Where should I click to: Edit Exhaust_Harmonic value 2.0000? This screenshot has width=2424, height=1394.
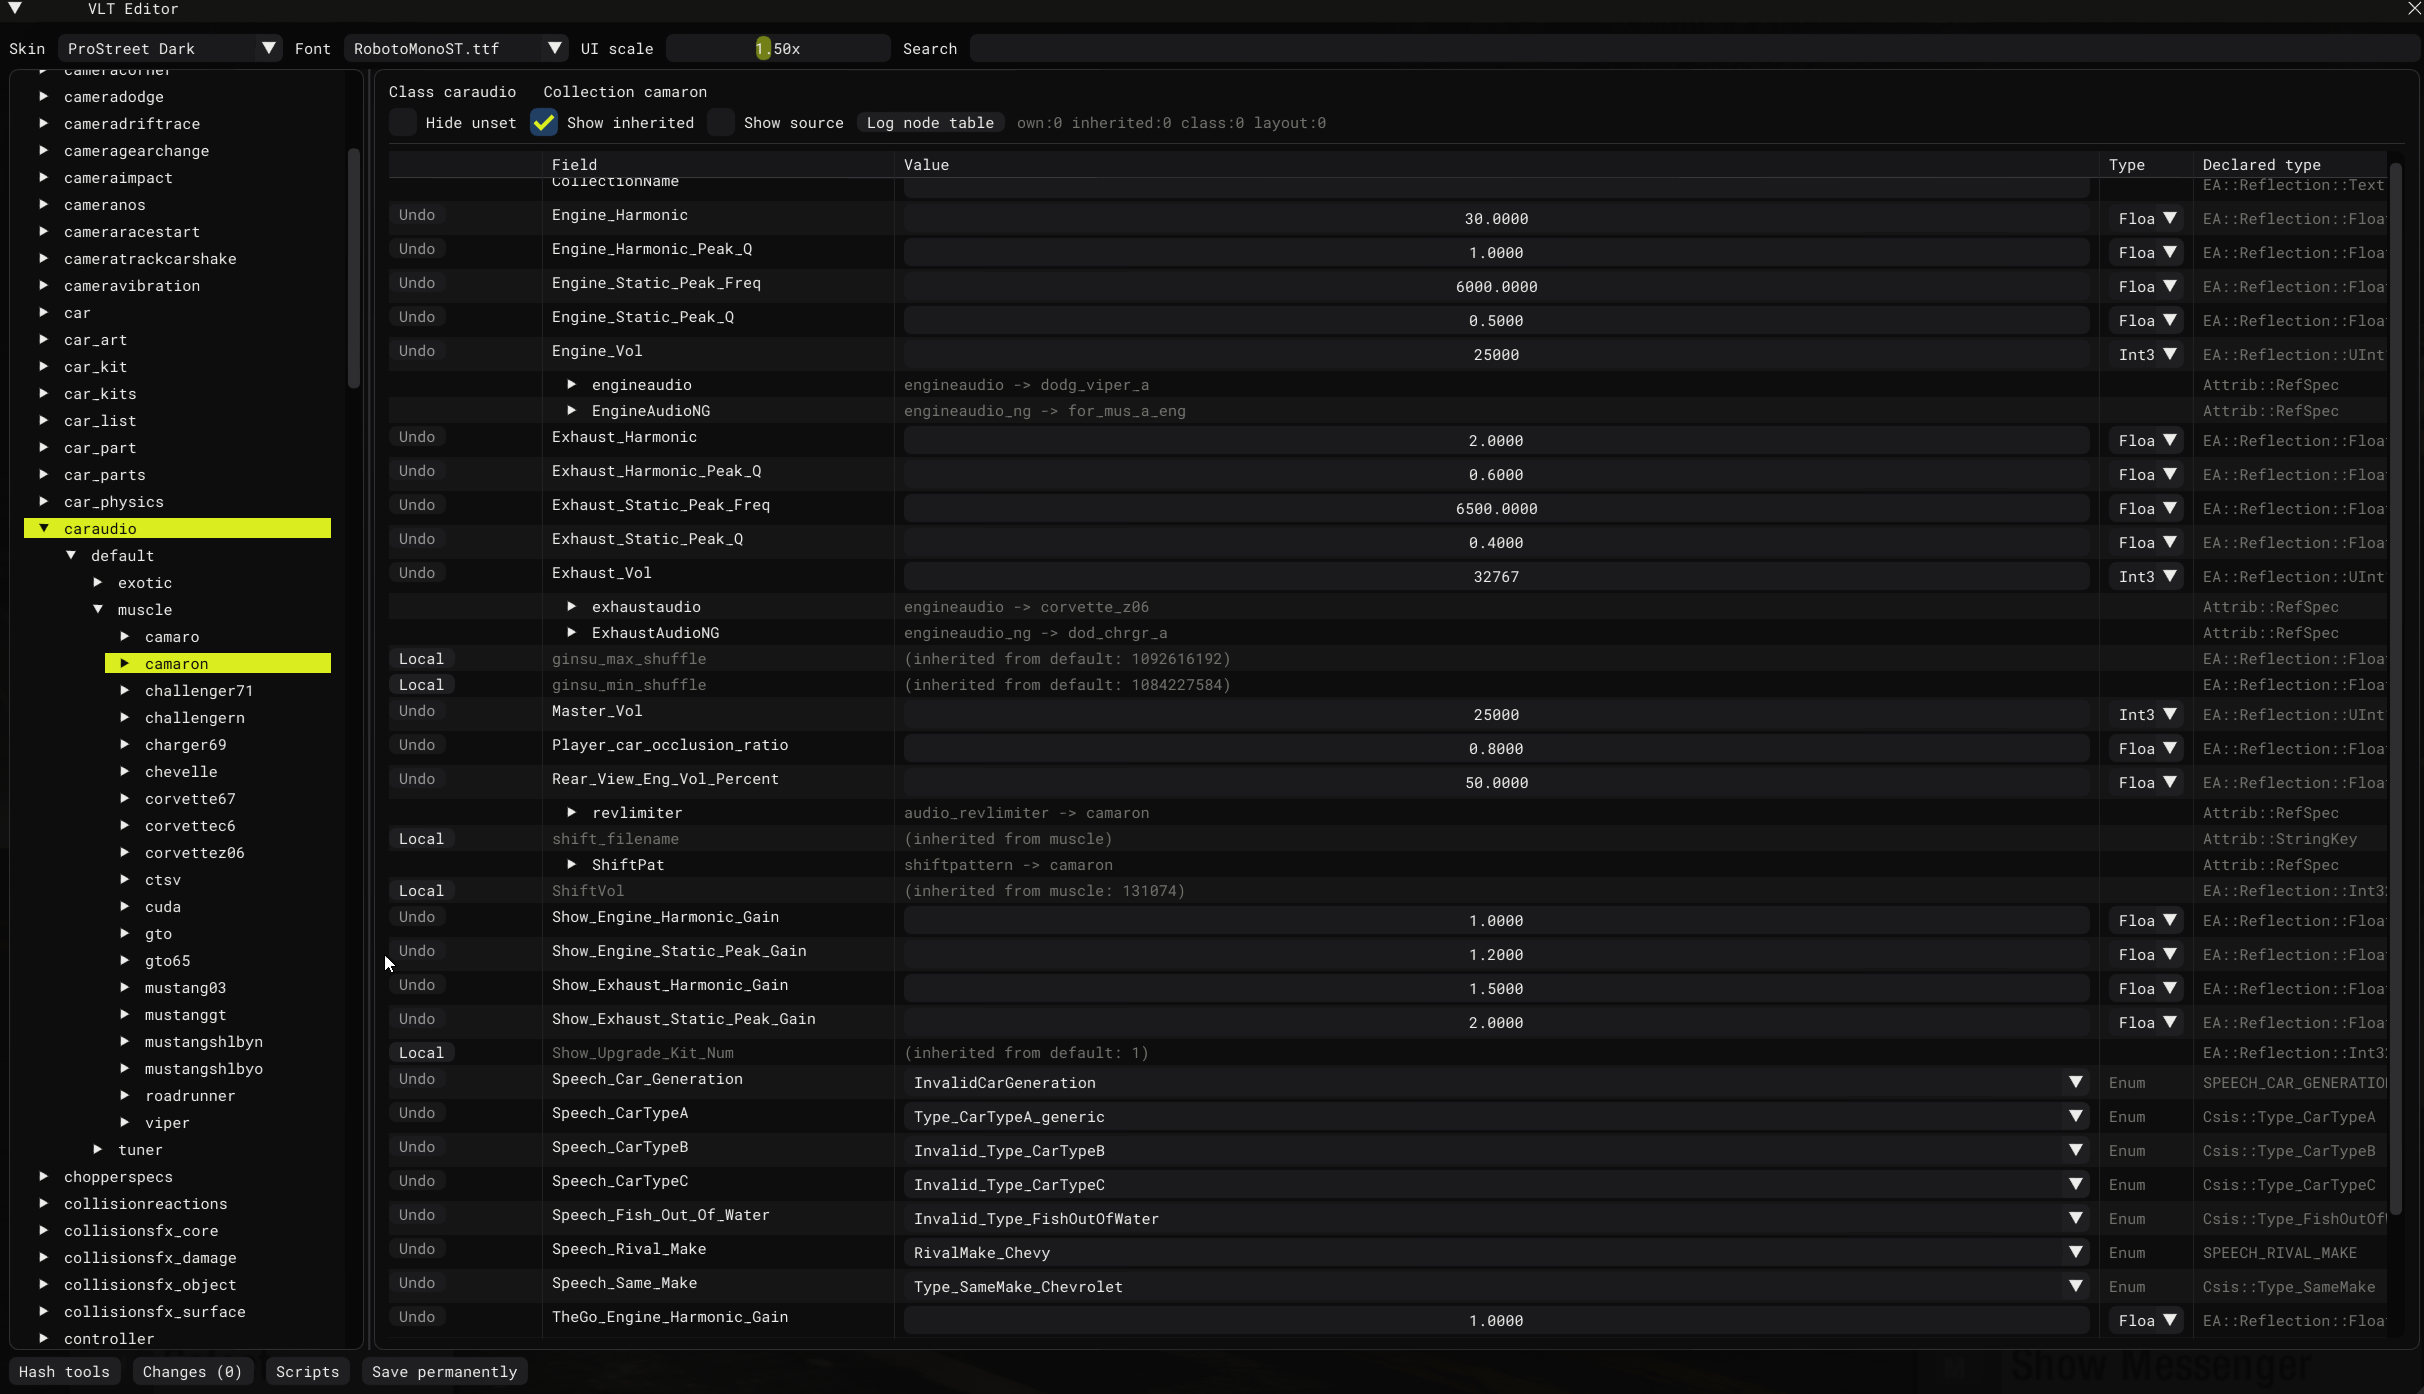click(1496, 441)
